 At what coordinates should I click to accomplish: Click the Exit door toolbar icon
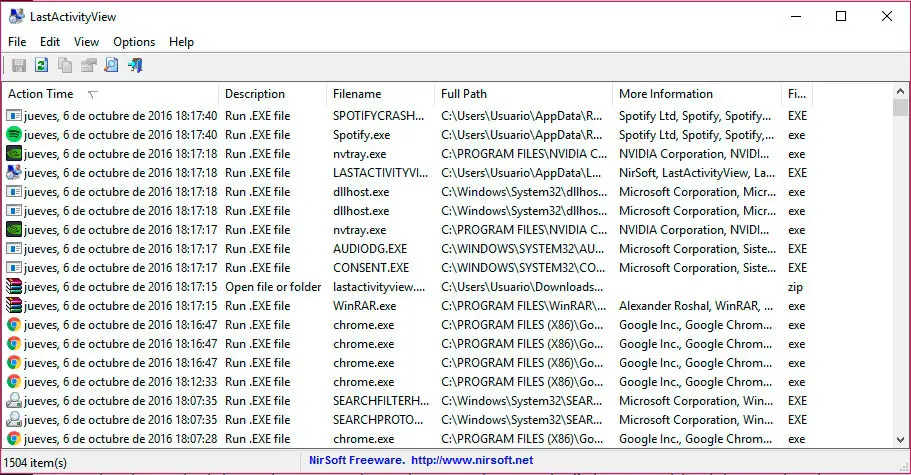135,65
